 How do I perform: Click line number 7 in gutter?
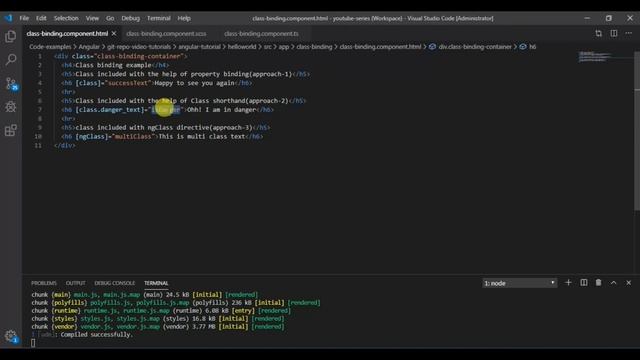tap(40, 110)
